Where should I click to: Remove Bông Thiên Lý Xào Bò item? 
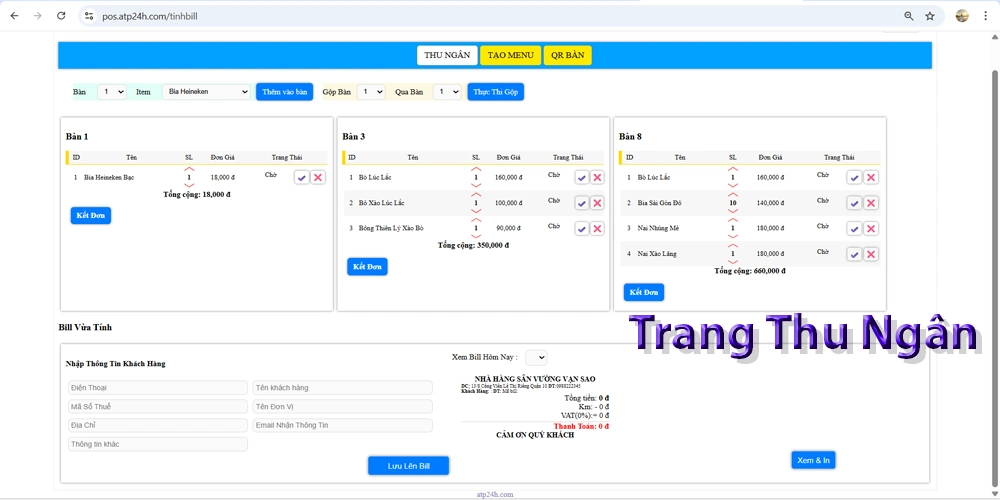coord(597,228)
